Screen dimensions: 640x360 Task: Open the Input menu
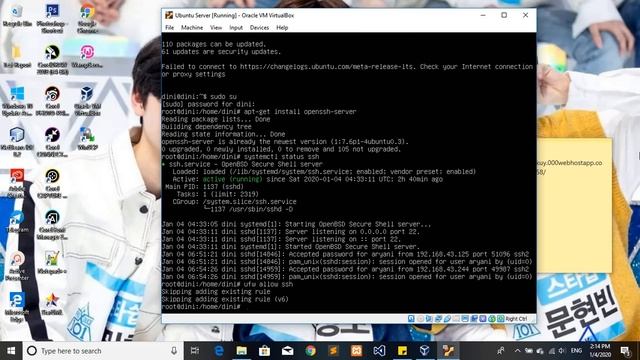click(x=236, y=28)
